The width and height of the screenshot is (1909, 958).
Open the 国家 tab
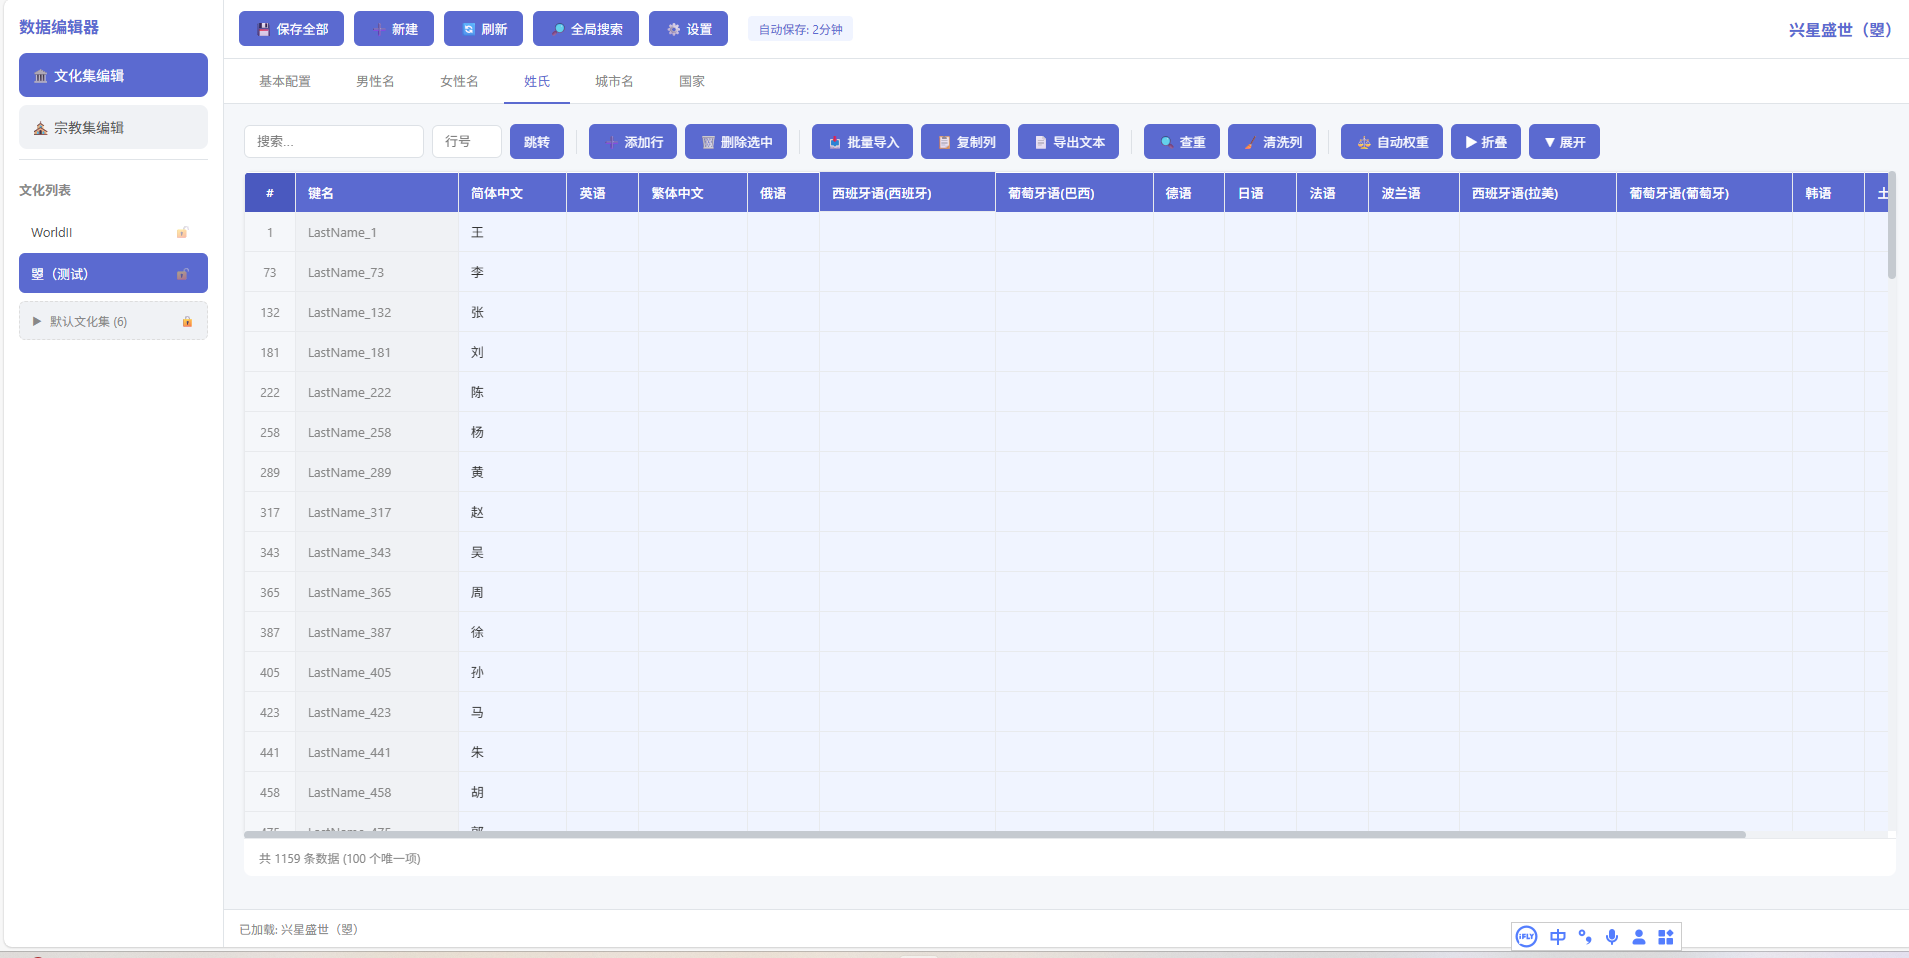click(x=692, y=81)
